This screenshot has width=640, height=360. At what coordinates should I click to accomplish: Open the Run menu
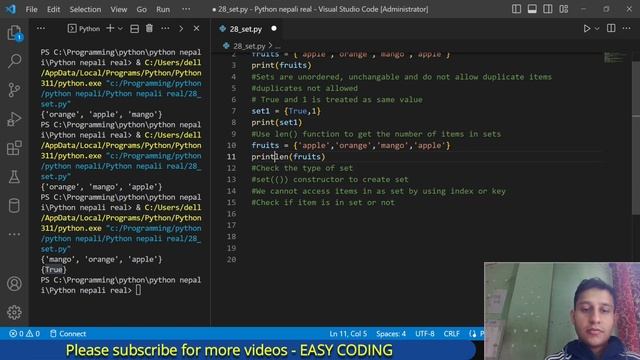(x=163, y=9)
